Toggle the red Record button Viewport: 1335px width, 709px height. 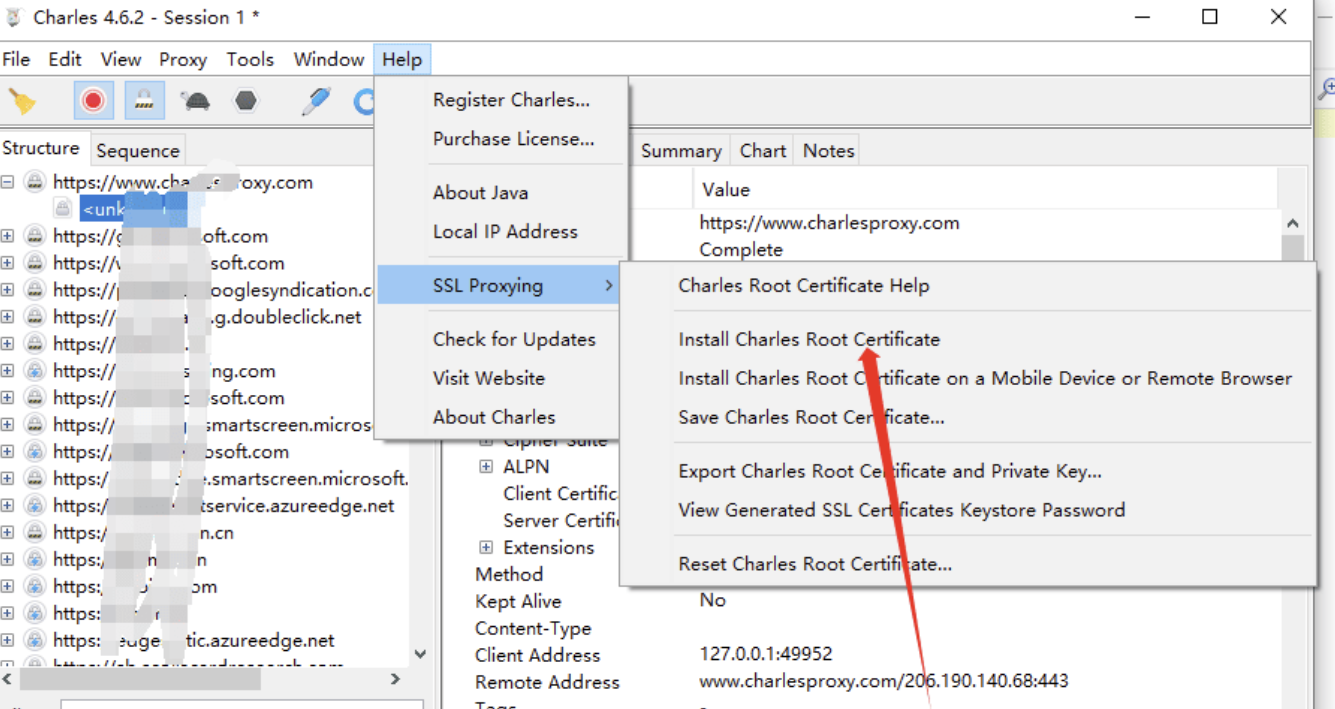(93, 101)
